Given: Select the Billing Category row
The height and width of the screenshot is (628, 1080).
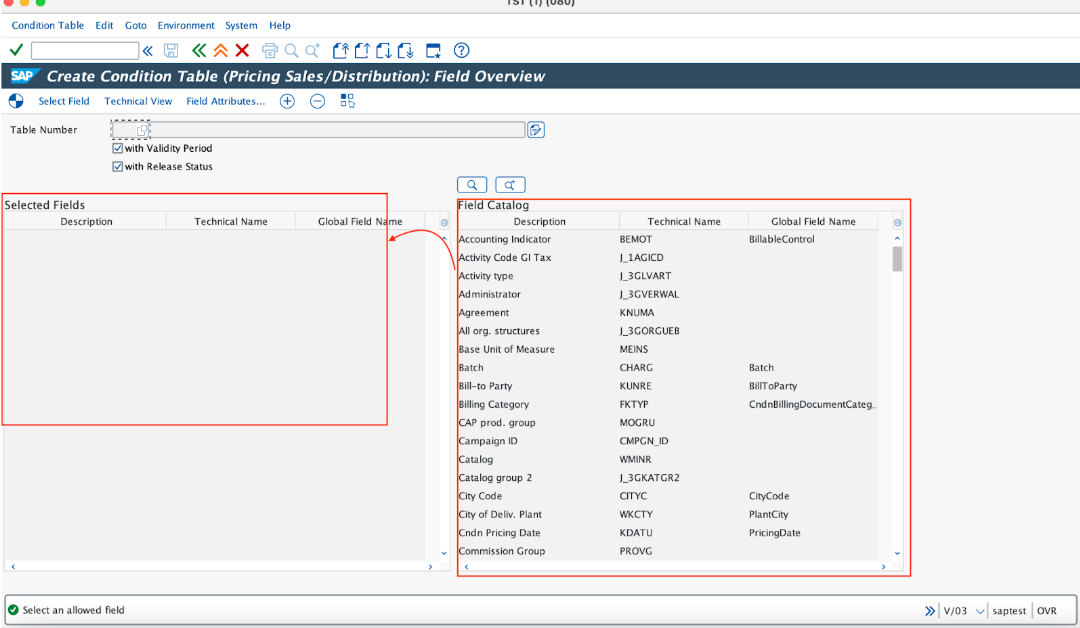Looking at the screenshot, I should [668, 404].
